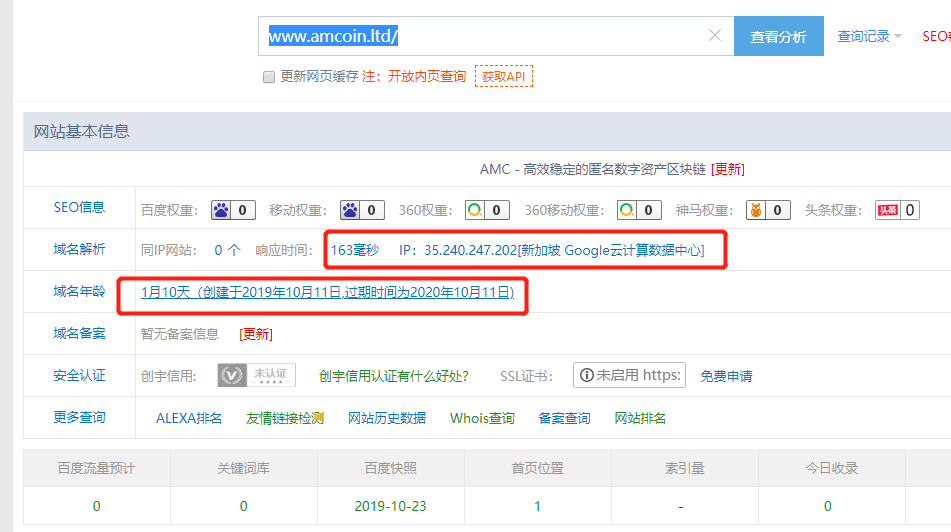Open the 域名备案 row label
951x532 pixels.
[79, 334]
